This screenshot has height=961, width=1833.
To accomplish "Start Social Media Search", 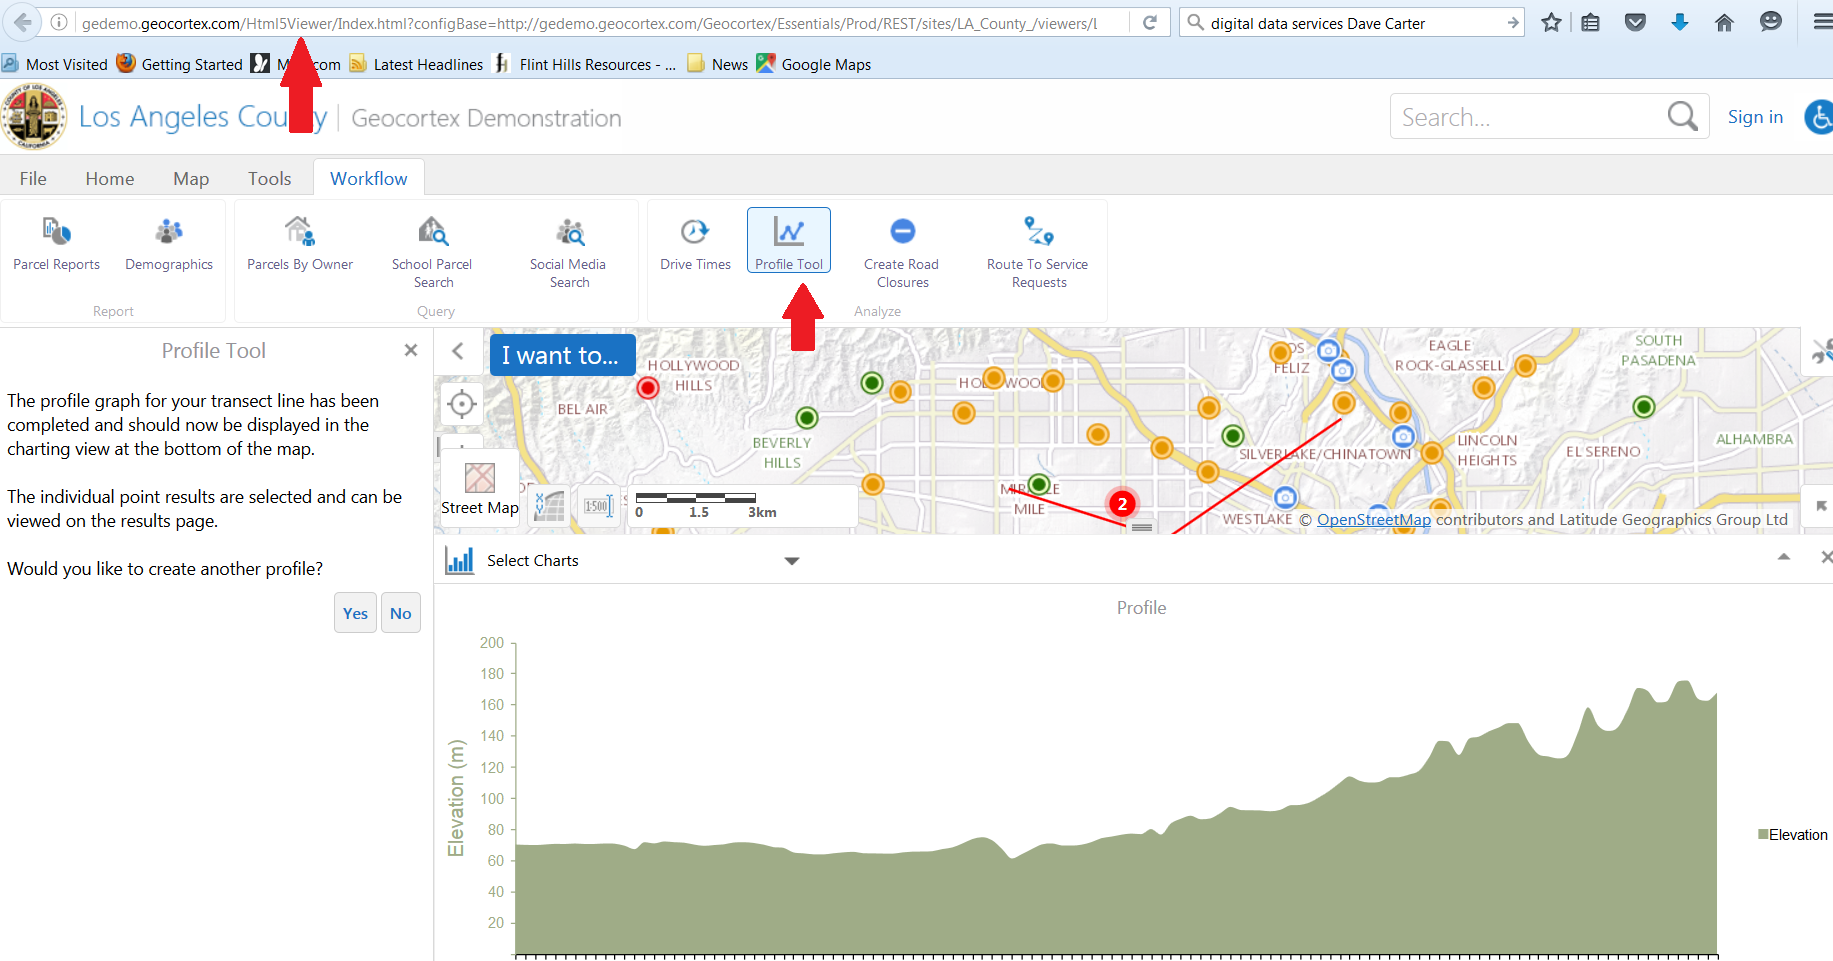I will pos(568,252).
